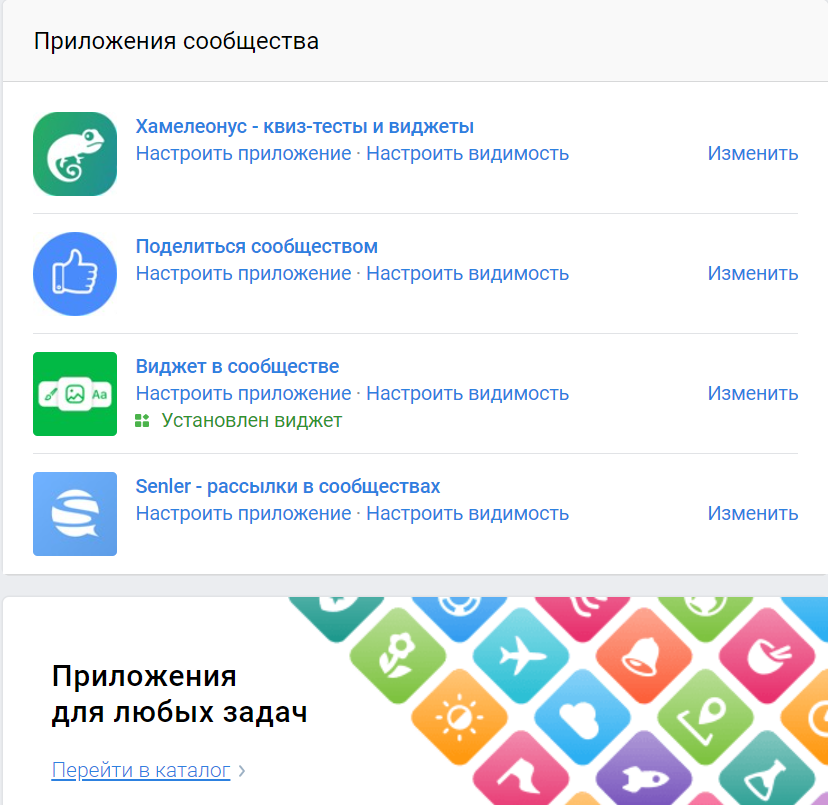Open the Поделиться сообществом thumbs-up icon
This screenshot has width=828, height=805.
click(x=75, y=274)
